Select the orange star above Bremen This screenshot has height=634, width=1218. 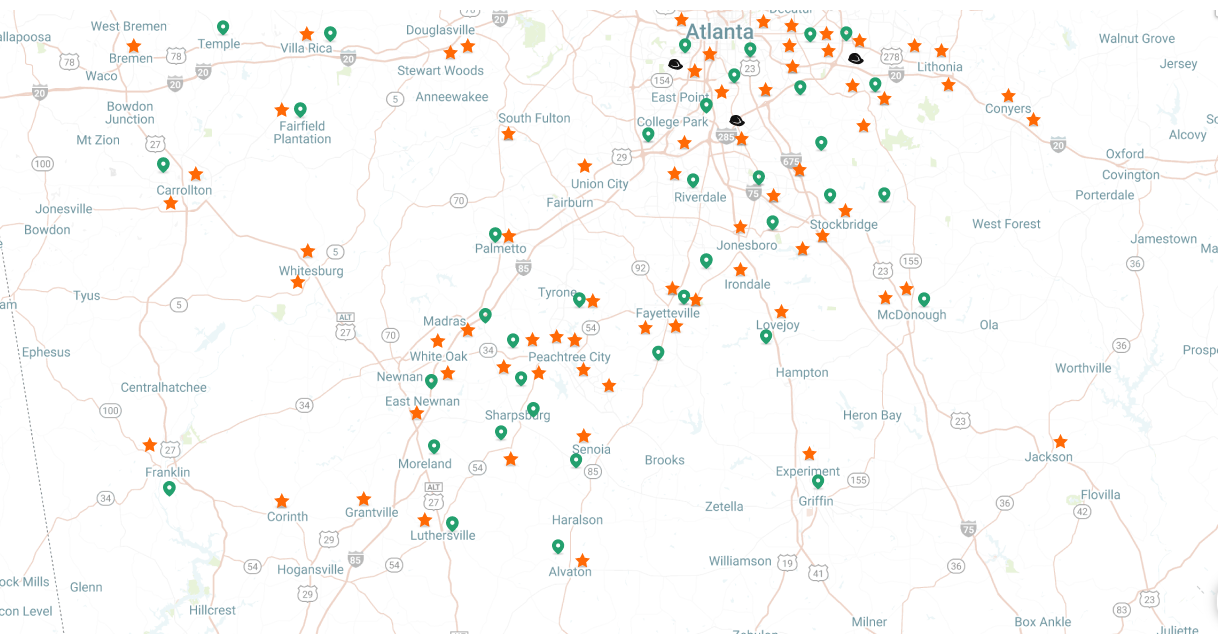tap(134, 46)
